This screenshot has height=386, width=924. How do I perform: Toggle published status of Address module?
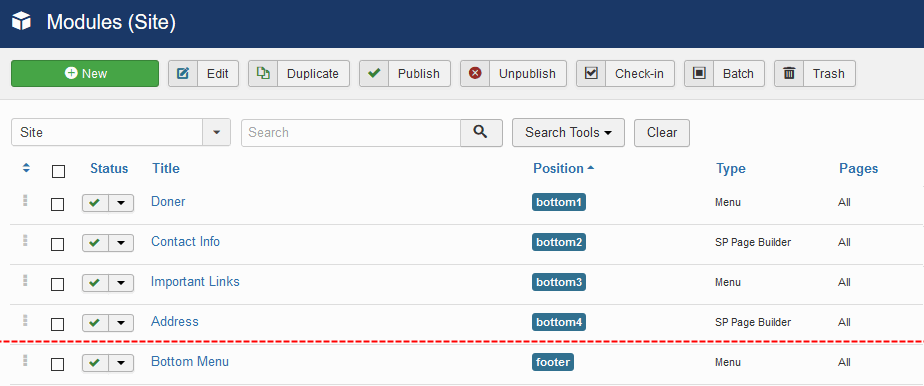pos(95,323)
